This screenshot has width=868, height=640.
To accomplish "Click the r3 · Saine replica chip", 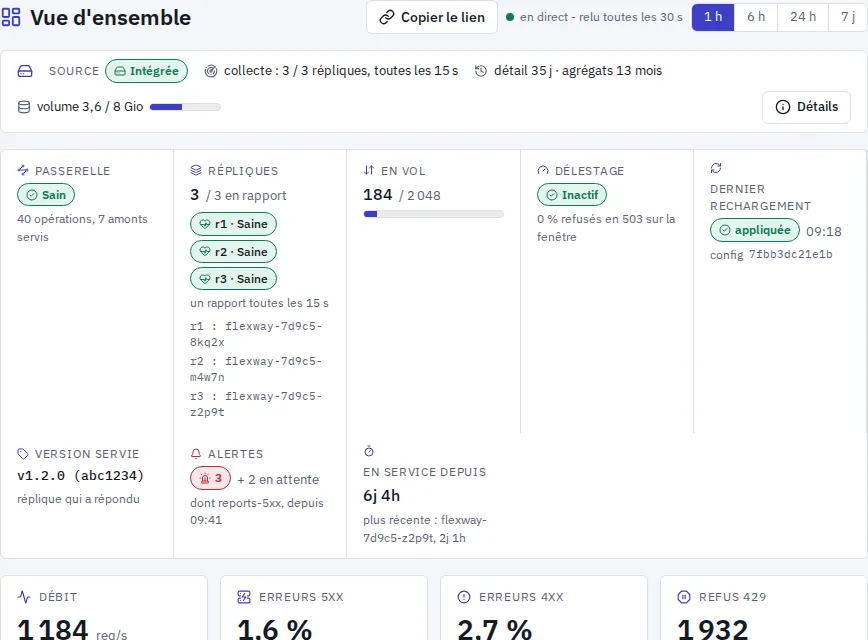I will pos(233,279).
